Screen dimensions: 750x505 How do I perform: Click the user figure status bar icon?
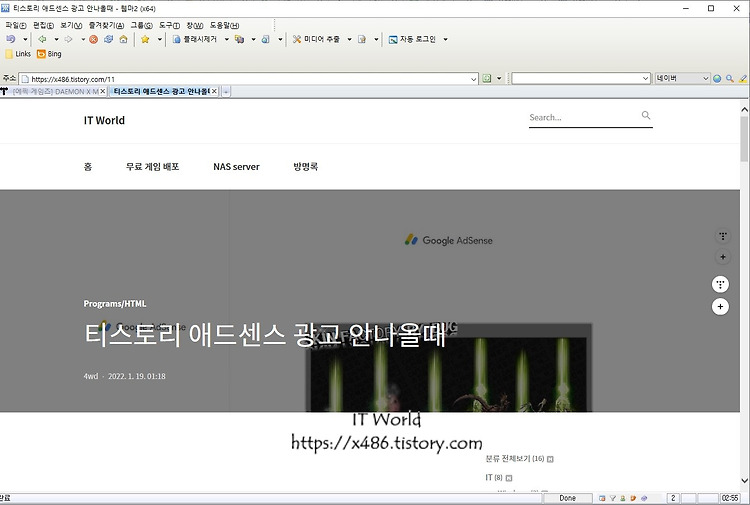623,498
